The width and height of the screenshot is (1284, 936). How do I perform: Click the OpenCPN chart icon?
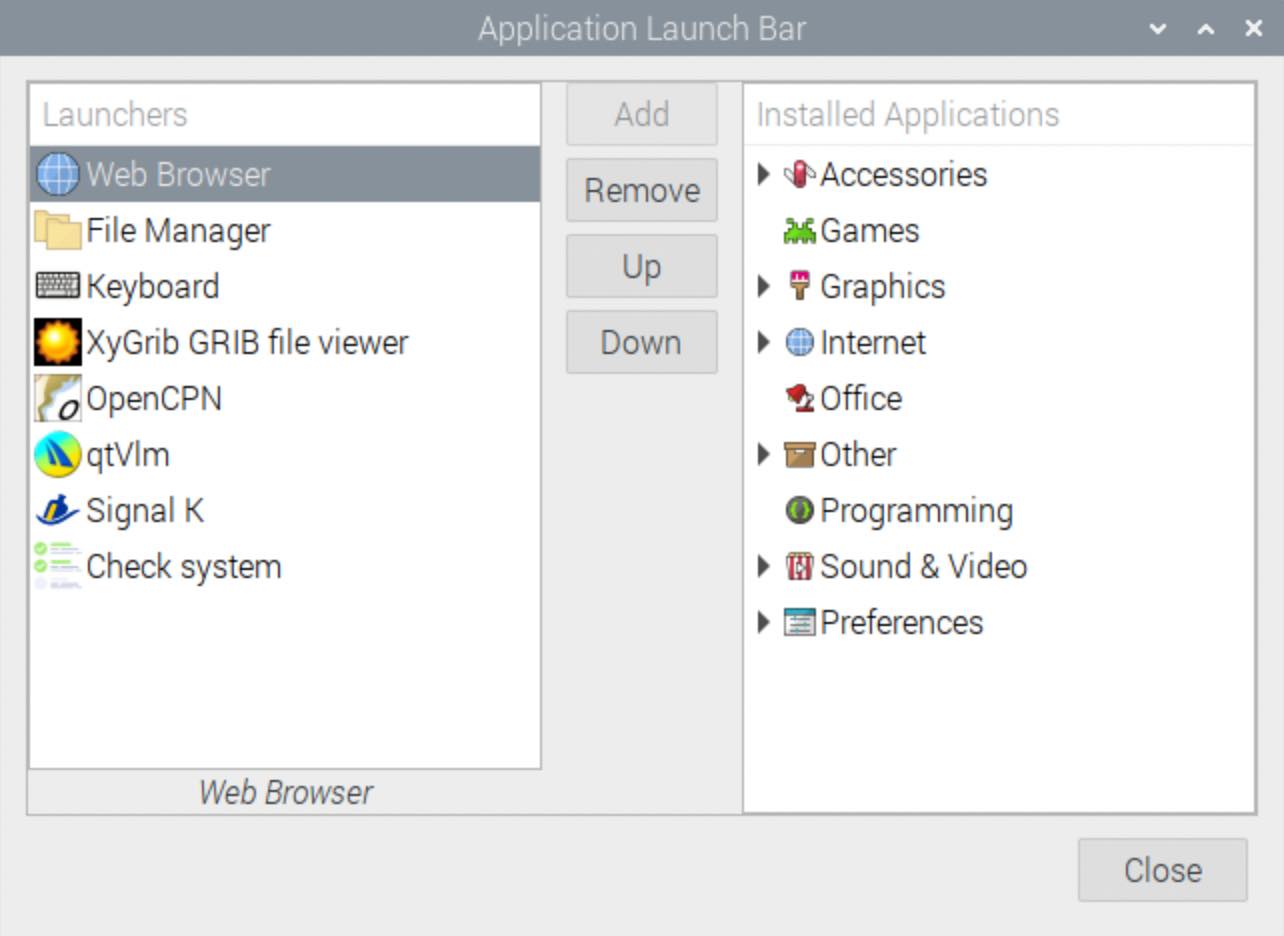tap(58, 398)
